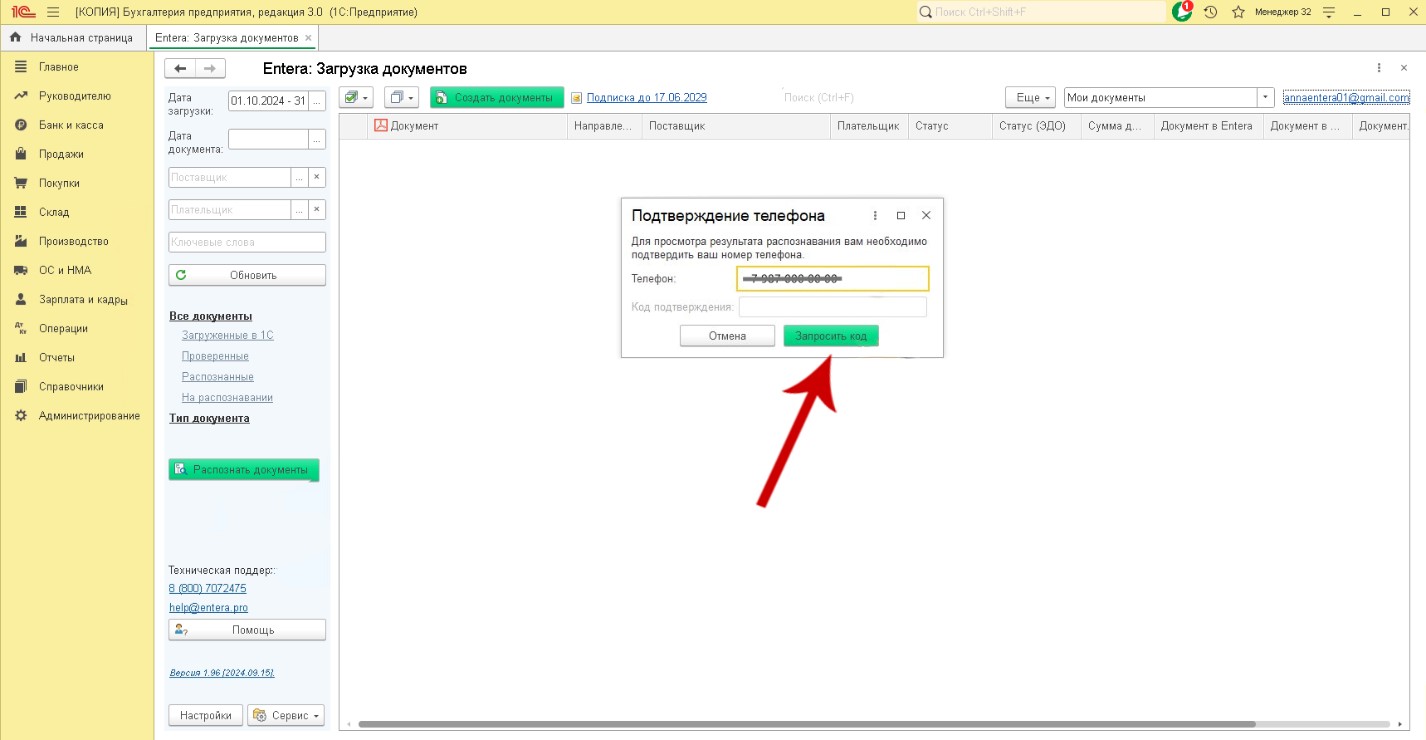Expand the Сервис dropdown button
Image resolution: width=1426 pixels, height=740 pixels.
pyautogui.click(x=286, y=715)
